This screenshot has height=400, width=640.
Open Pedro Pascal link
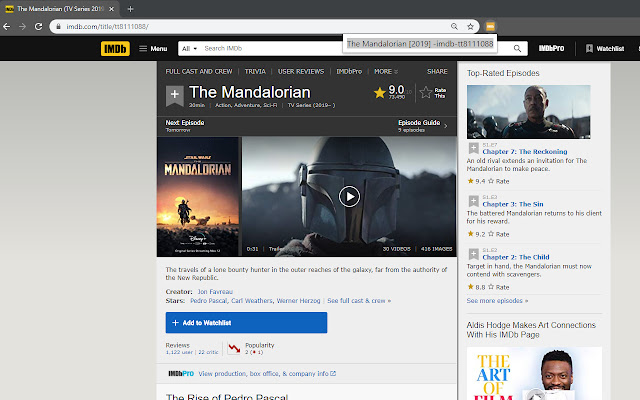pyautogui.click(x=209, y=301)
